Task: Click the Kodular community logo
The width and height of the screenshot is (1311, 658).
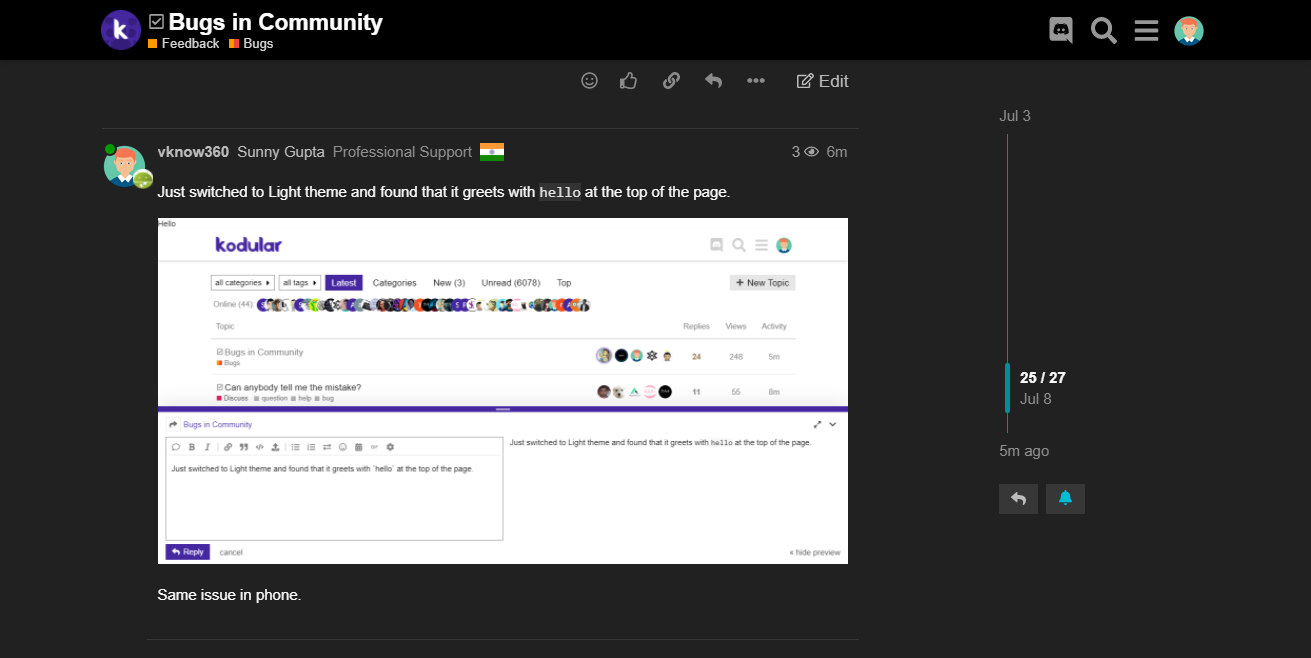Action: point(121,30)
